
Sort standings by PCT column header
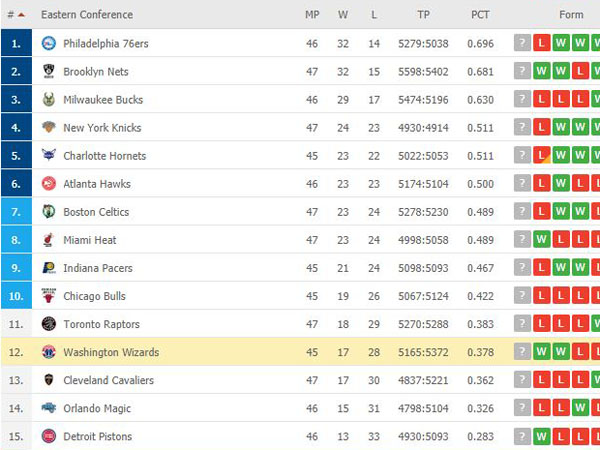pos(480,15)
